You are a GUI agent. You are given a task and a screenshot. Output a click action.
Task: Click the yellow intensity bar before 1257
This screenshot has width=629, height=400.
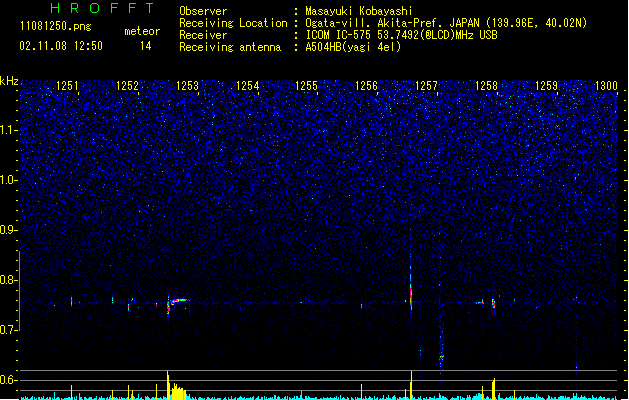pos(411,385)
